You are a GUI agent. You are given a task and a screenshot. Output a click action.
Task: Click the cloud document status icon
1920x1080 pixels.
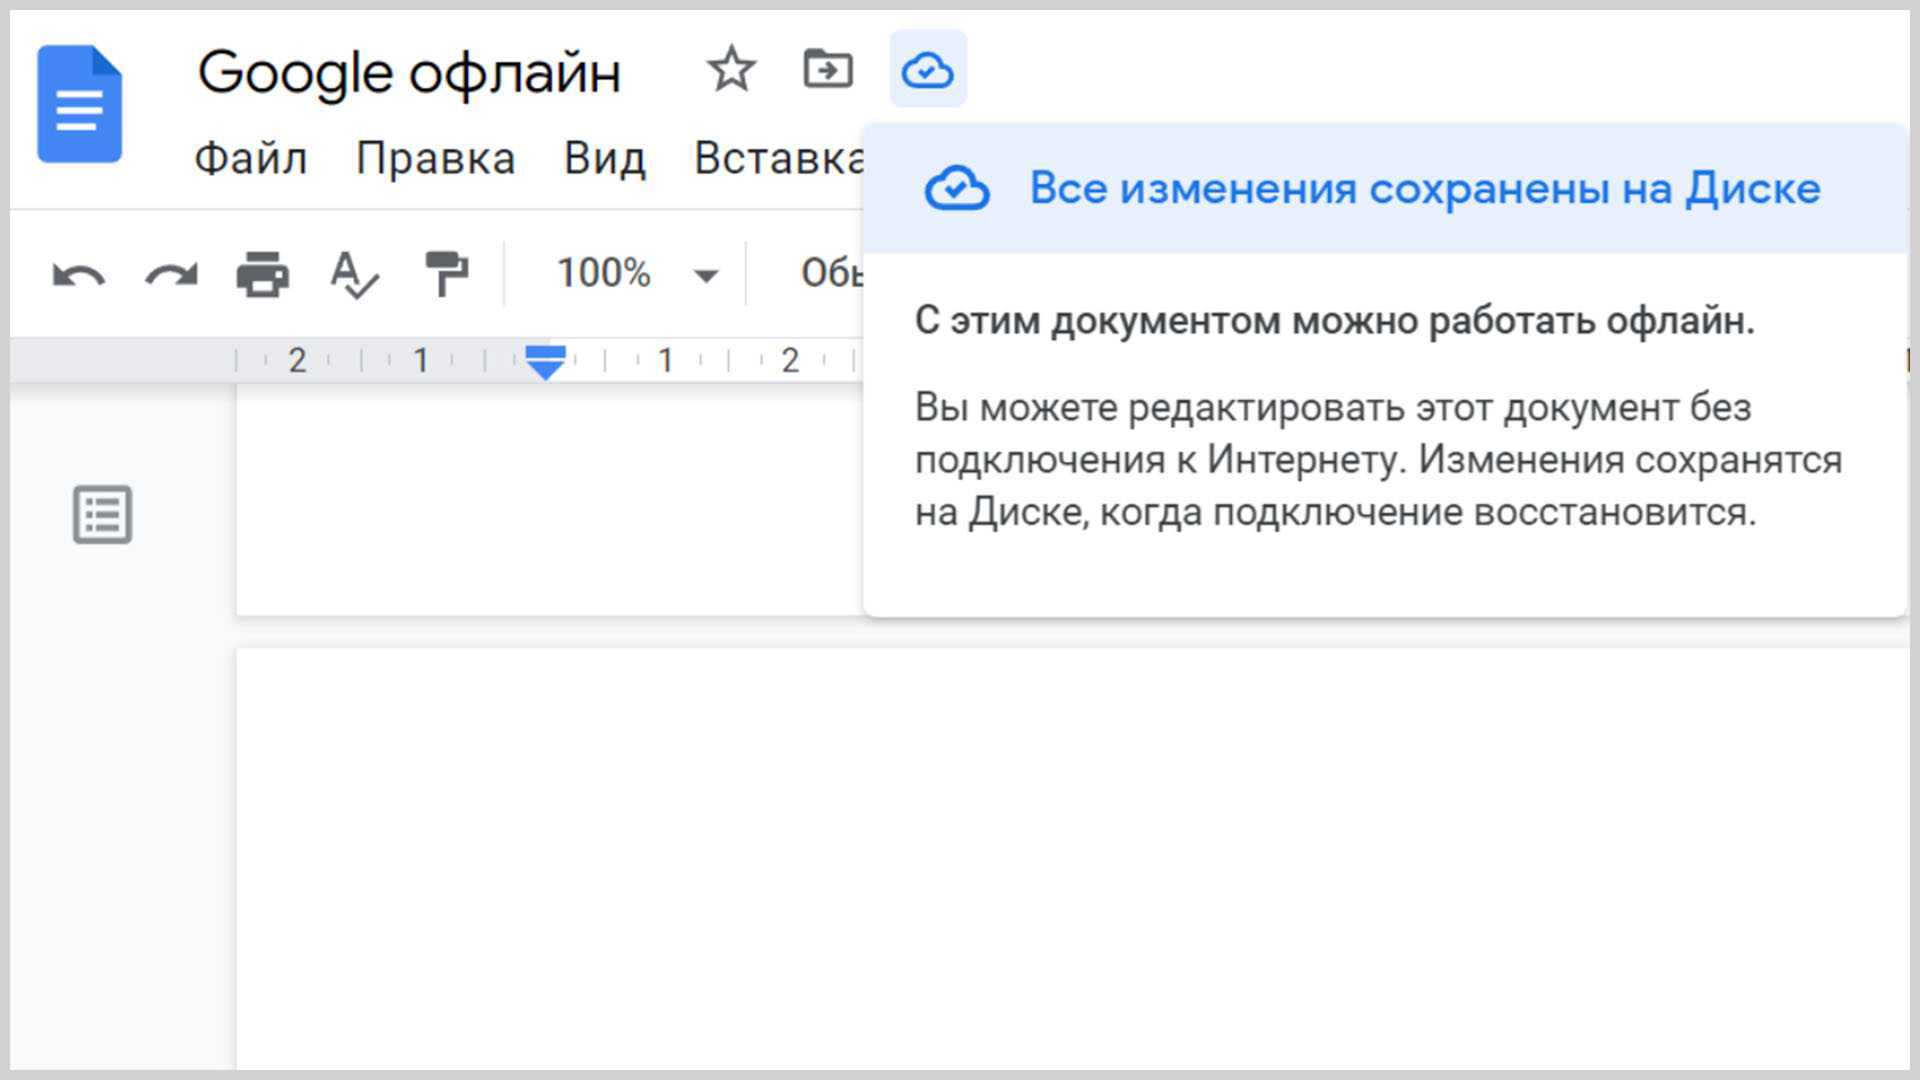click(x=927, y=70)
